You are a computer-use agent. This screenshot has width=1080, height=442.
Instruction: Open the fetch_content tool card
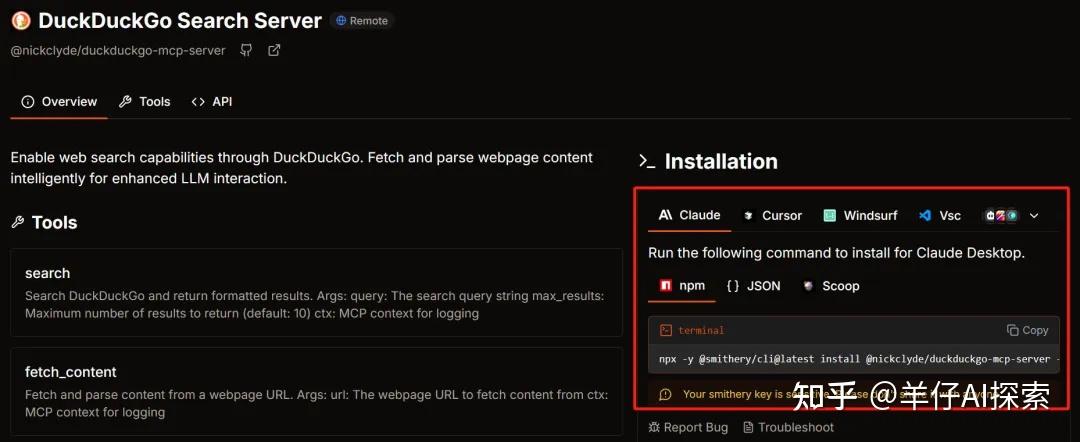coord(316,391)
